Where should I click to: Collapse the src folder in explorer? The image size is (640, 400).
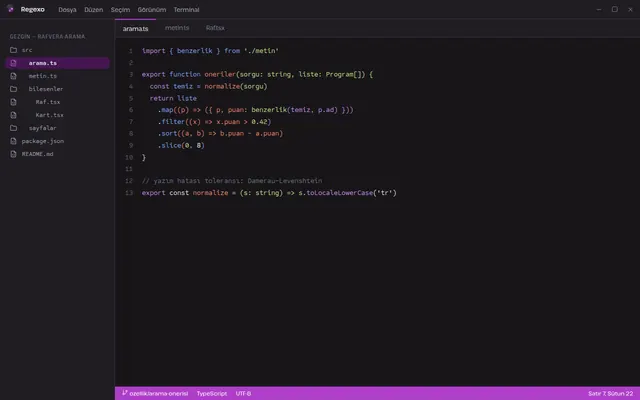[x=13, y=50]
